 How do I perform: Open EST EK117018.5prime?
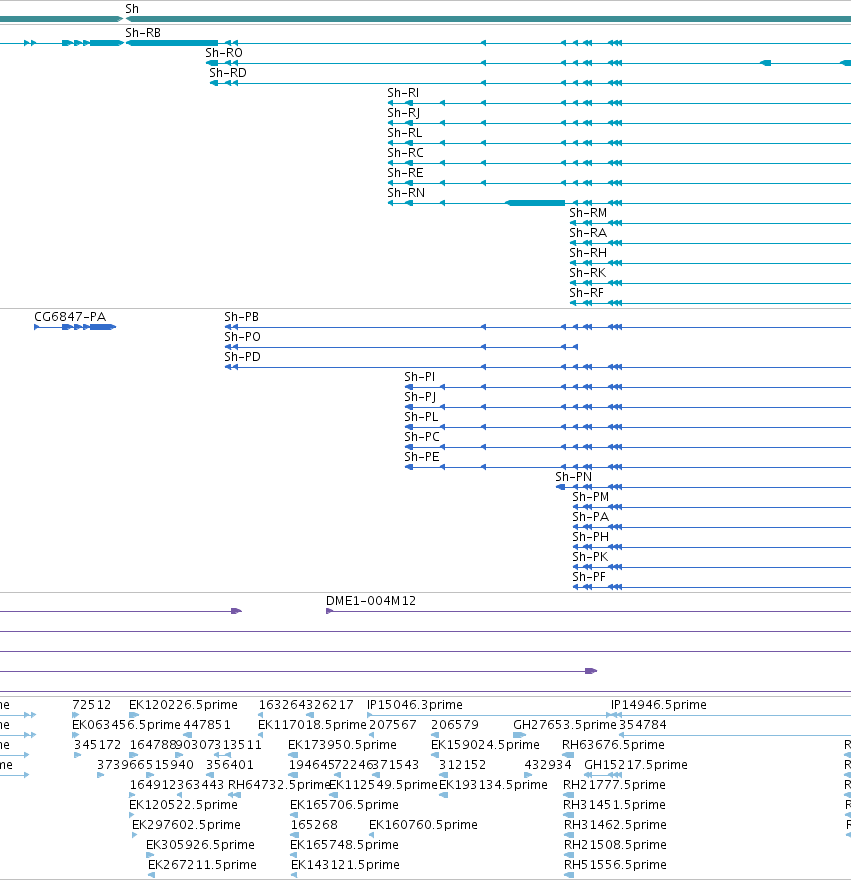[x=312, y=725]
